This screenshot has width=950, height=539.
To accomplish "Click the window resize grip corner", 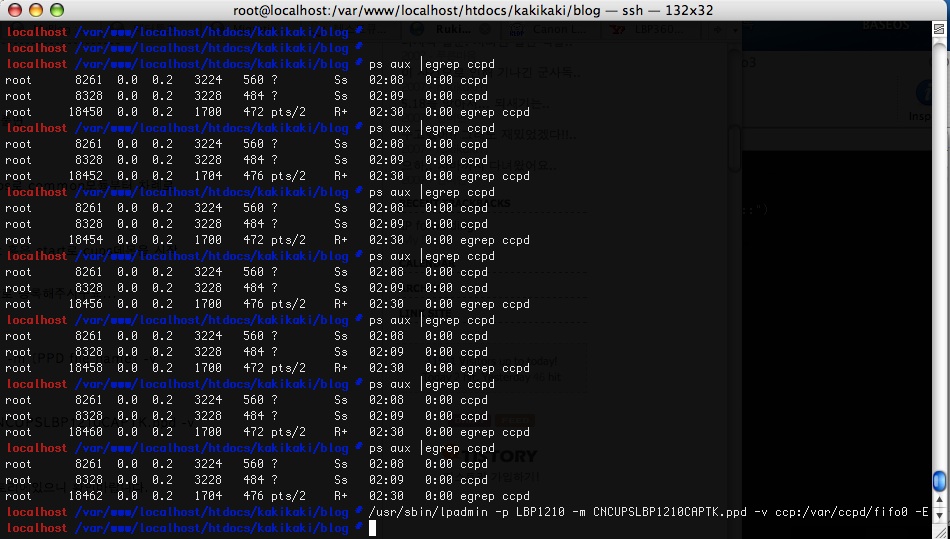I will [x=941, y=532].
